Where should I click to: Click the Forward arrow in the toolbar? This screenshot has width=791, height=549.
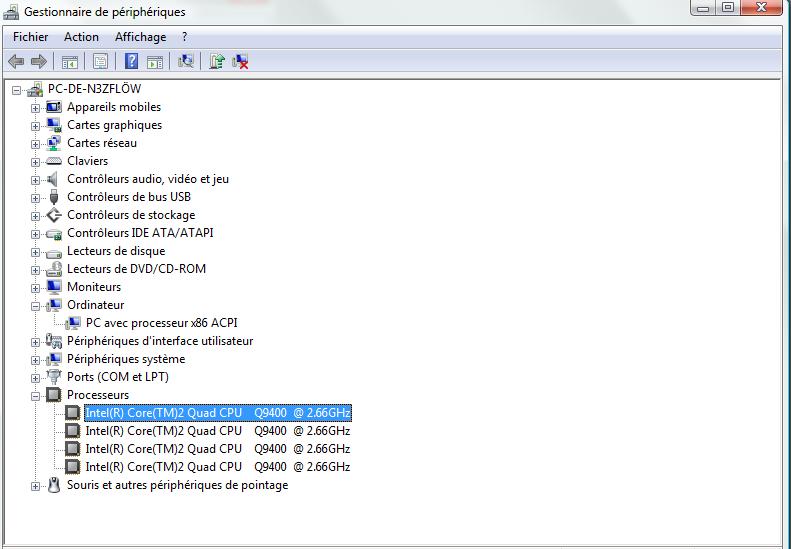tap(39, 62)
